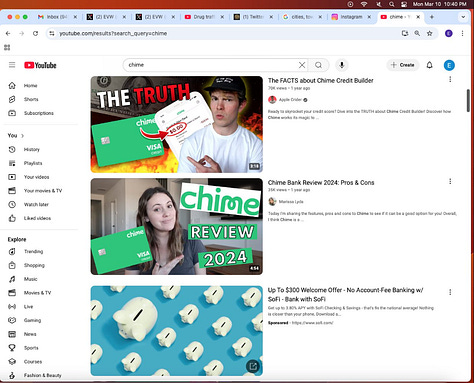Open options menu for Chime Credit Builder video
Screen dimensions: 474x383
point(450,79)
